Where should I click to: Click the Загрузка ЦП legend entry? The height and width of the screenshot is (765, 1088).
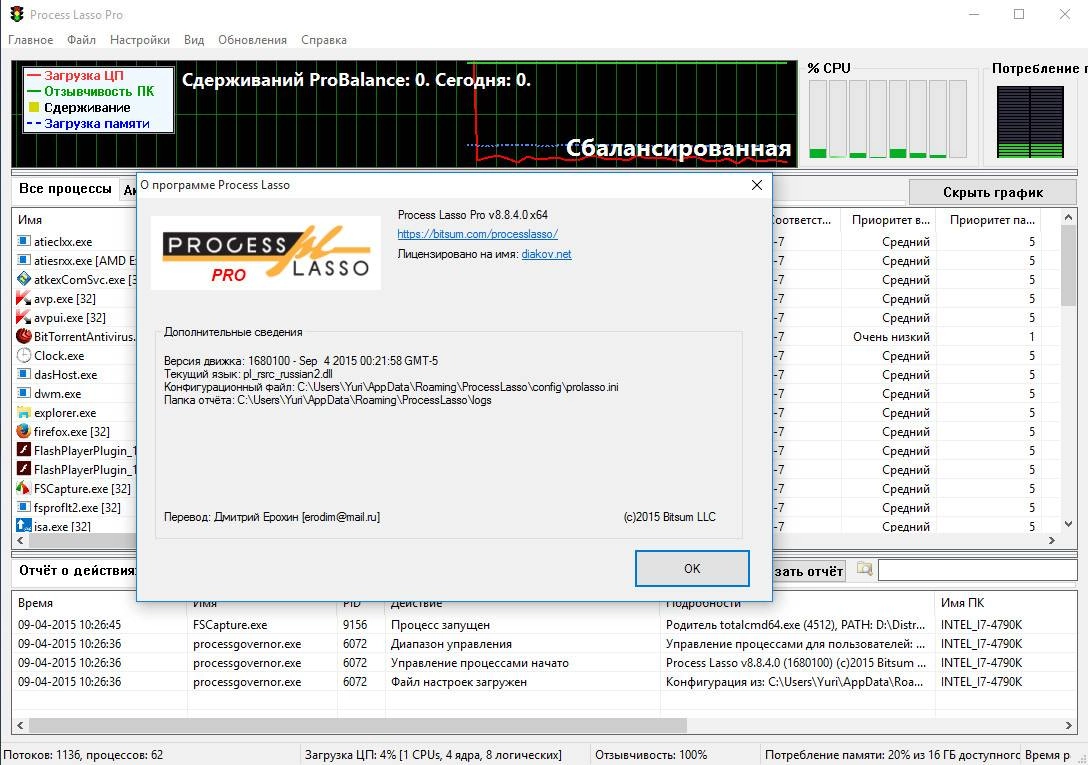[83, 76]
